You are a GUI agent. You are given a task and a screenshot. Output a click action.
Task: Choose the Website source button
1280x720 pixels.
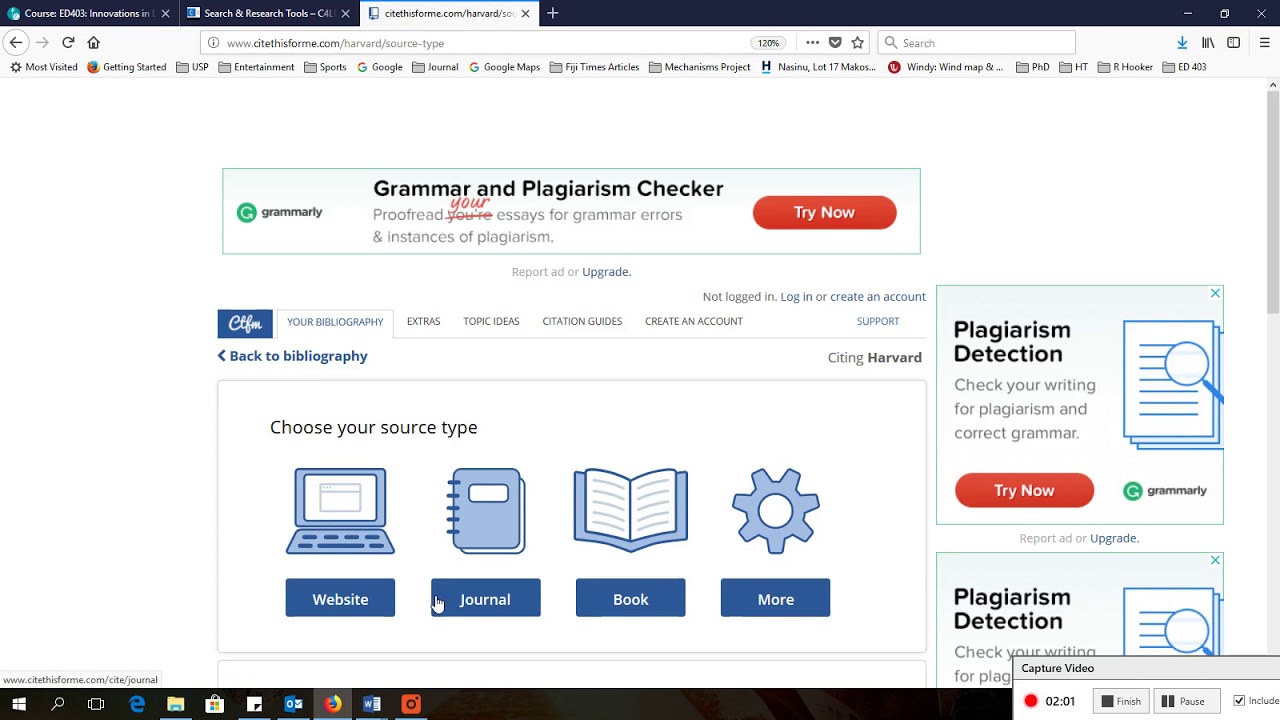340,598
